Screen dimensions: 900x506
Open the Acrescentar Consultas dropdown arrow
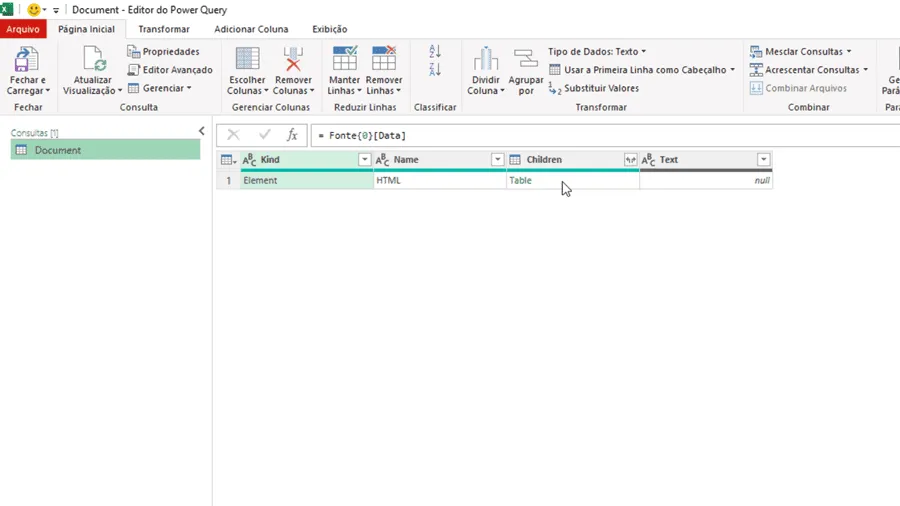coord(866,70)
